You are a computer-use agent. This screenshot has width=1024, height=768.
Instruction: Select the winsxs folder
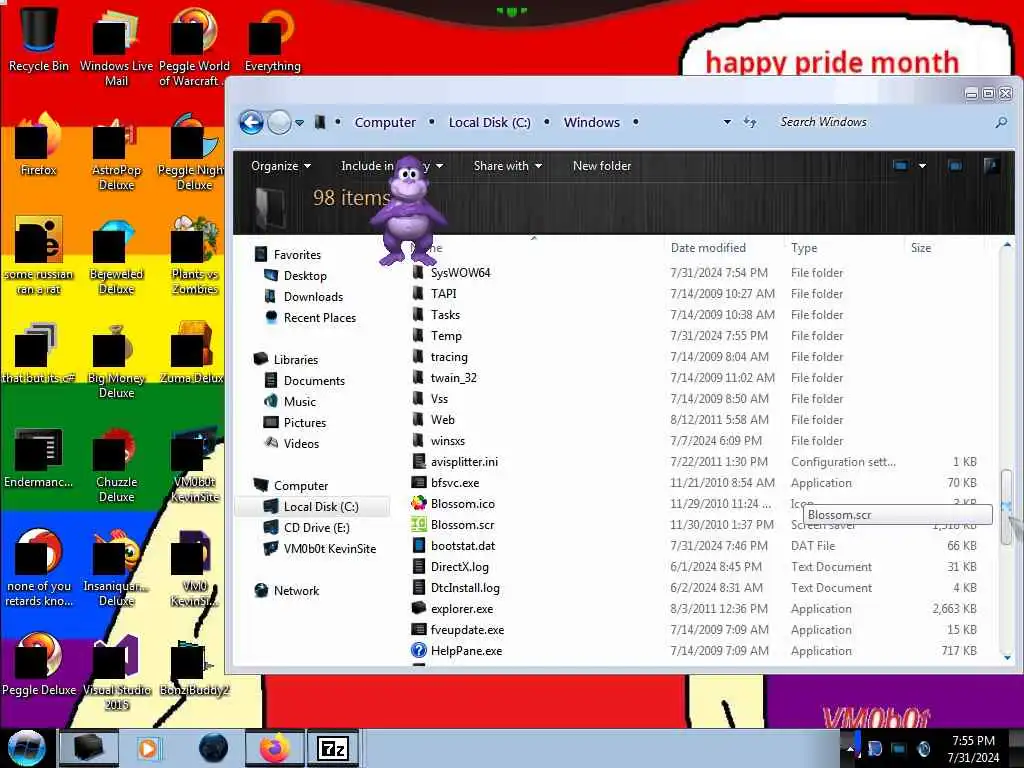pyautogui.click(x=447, y=441)
